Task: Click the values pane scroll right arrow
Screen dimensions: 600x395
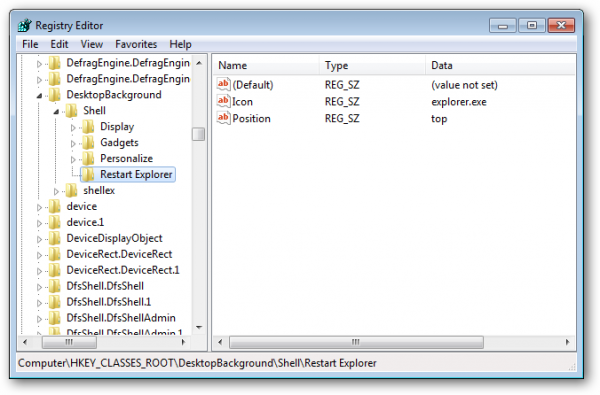Action: point(567,342)
